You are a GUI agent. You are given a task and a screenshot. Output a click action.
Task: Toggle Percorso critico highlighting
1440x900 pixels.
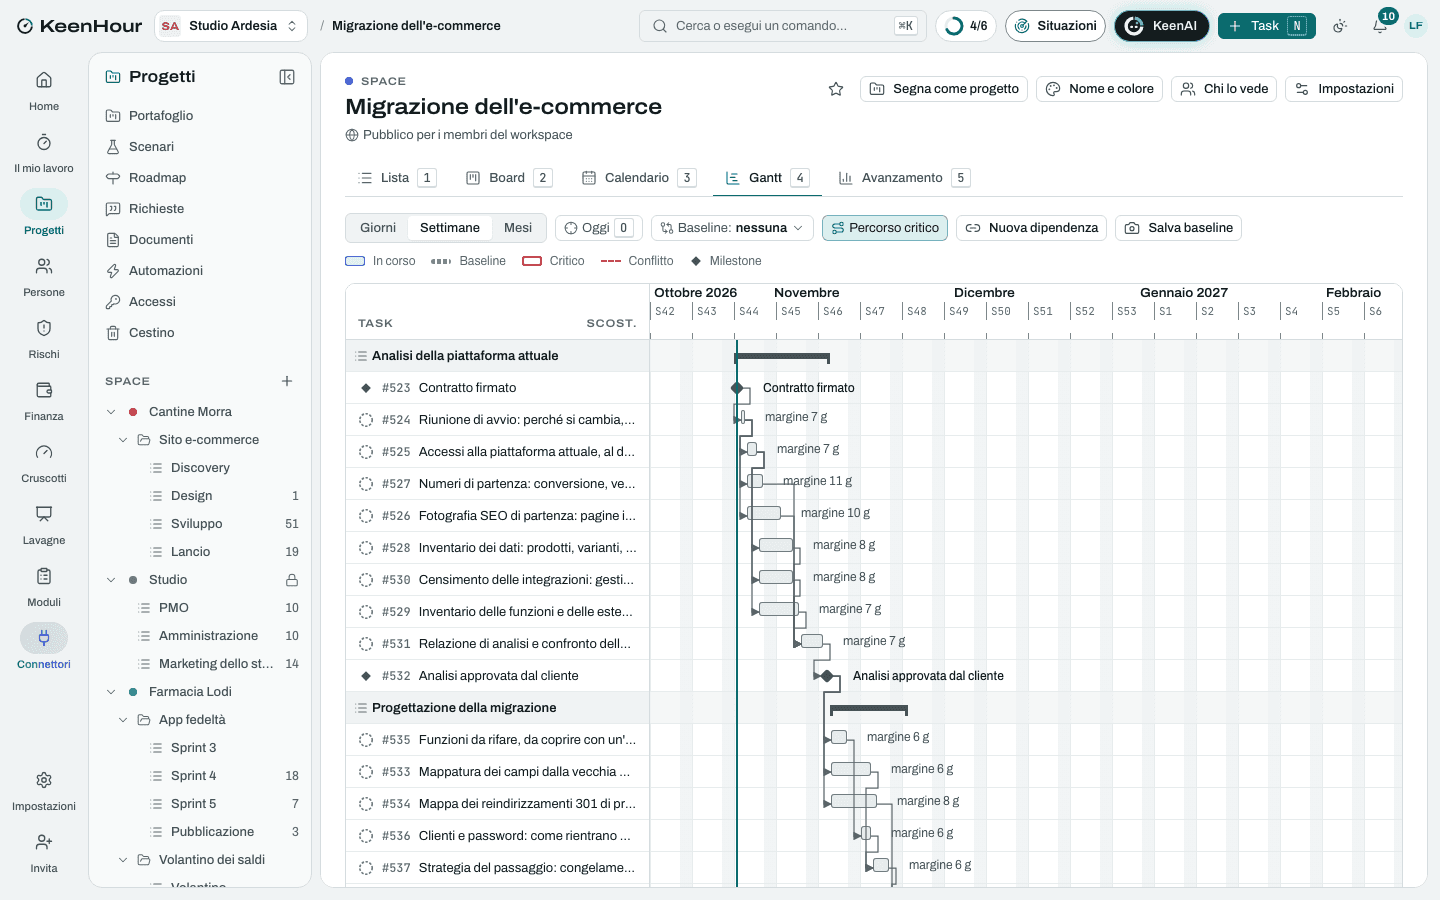[885, 228]
